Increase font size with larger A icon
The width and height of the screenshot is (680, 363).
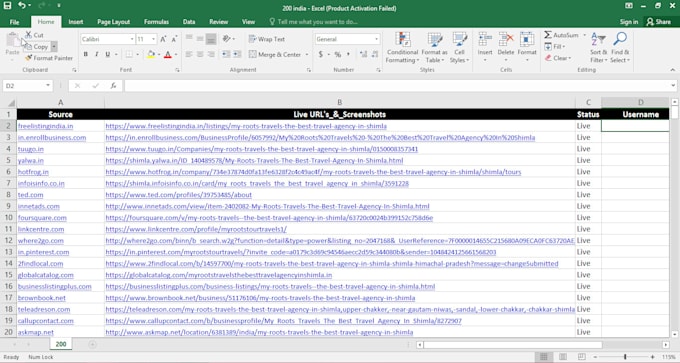[163, 39]
